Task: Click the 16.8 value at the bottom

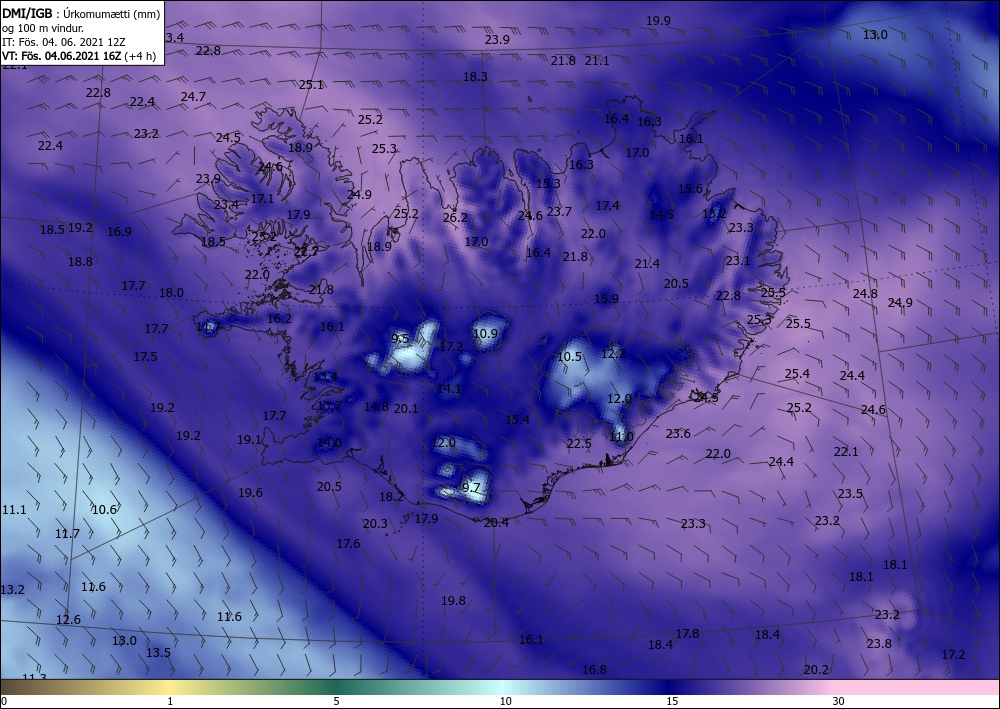Action: coord(594,669)
